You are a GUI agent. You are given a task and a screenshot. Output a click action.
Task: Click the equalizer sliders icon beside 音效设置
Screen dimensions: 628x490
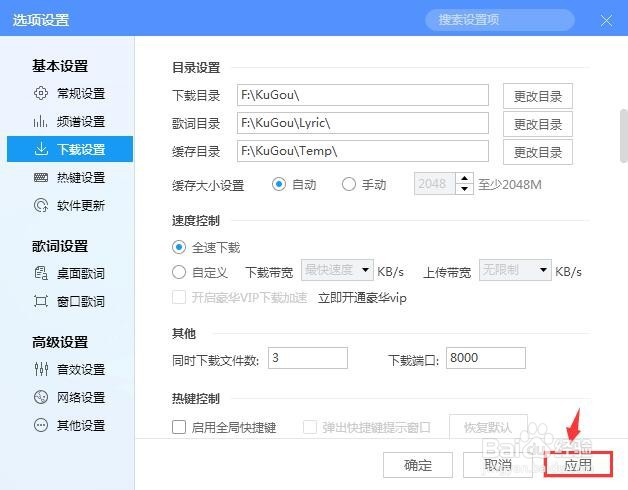click(41, 369)
